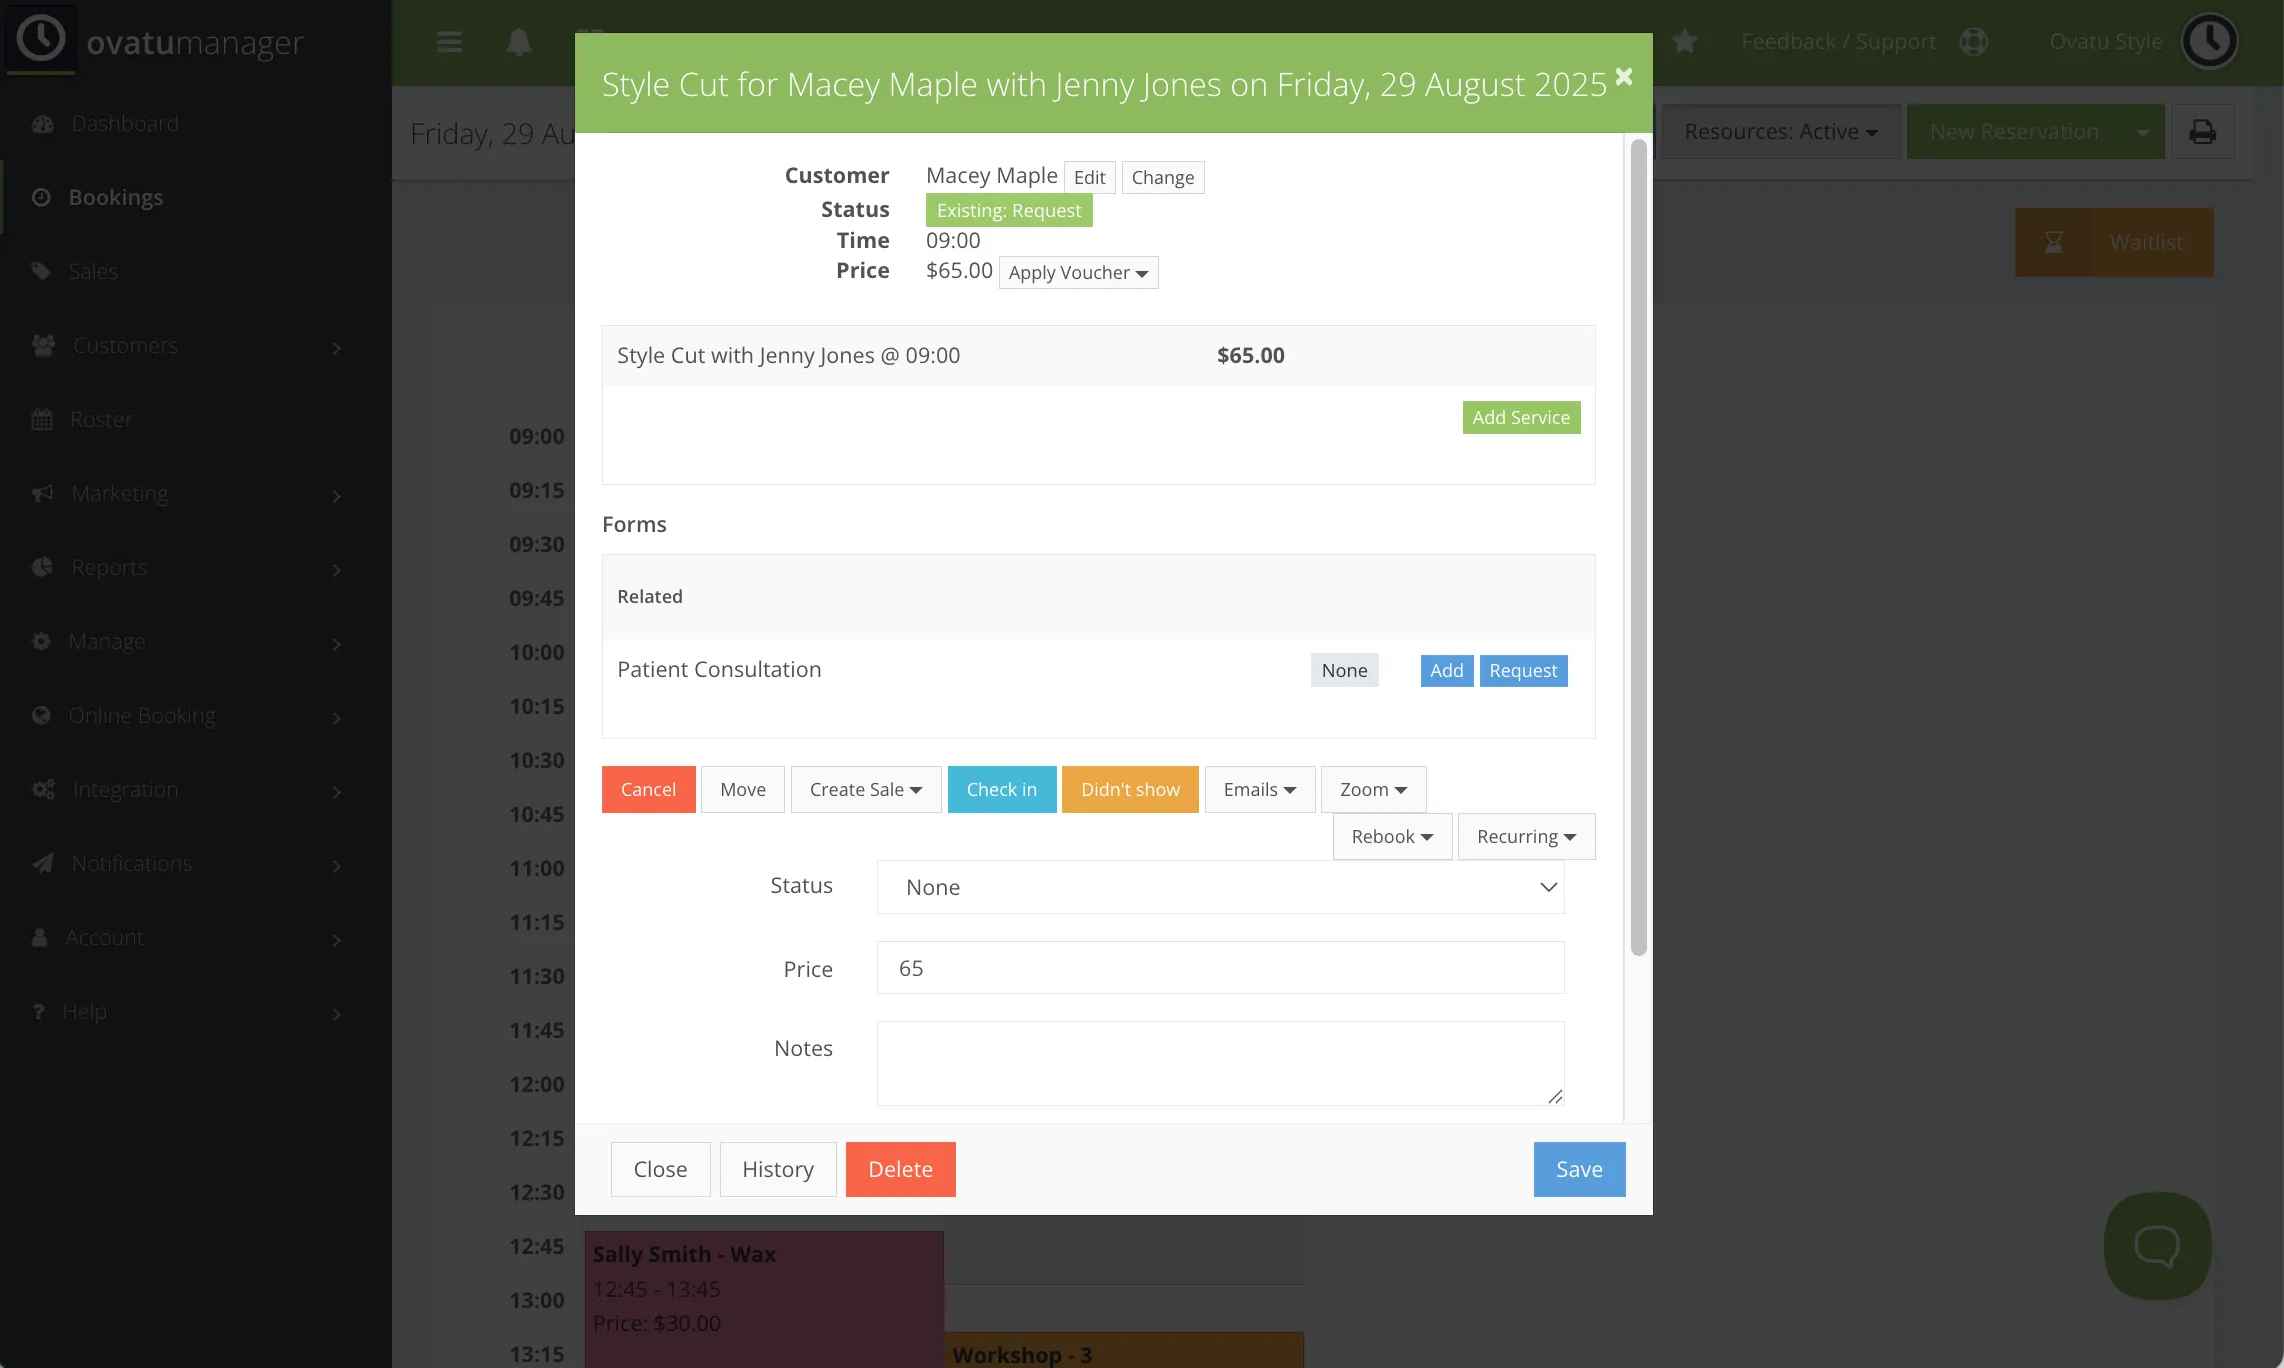Close dialog with the X icon
The width and height of the screenshot is (2284, 1368).
[1624, 76]
